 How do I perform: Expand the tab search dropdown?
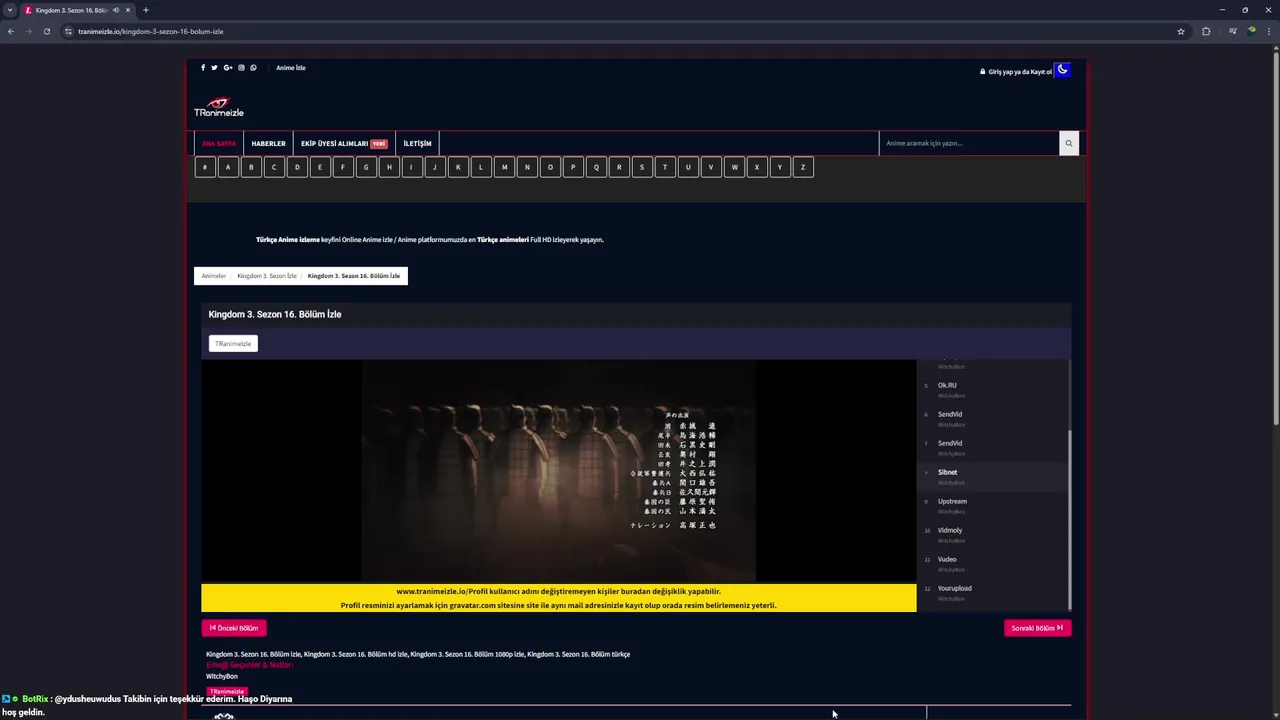10,10
